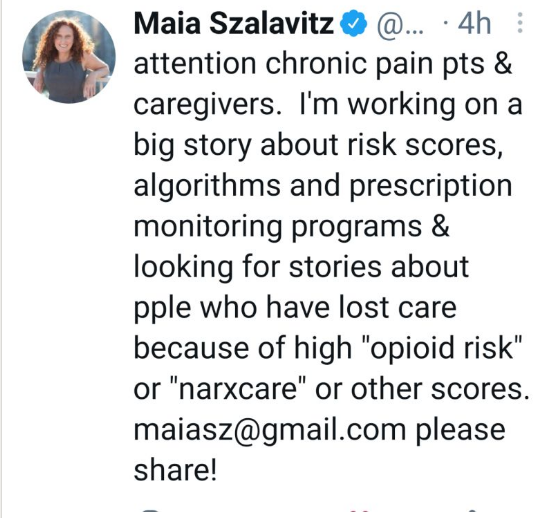The width and height of the screenshot is (551, 518).
Task: Click the blue verified badge
Action: coord(354,23)
